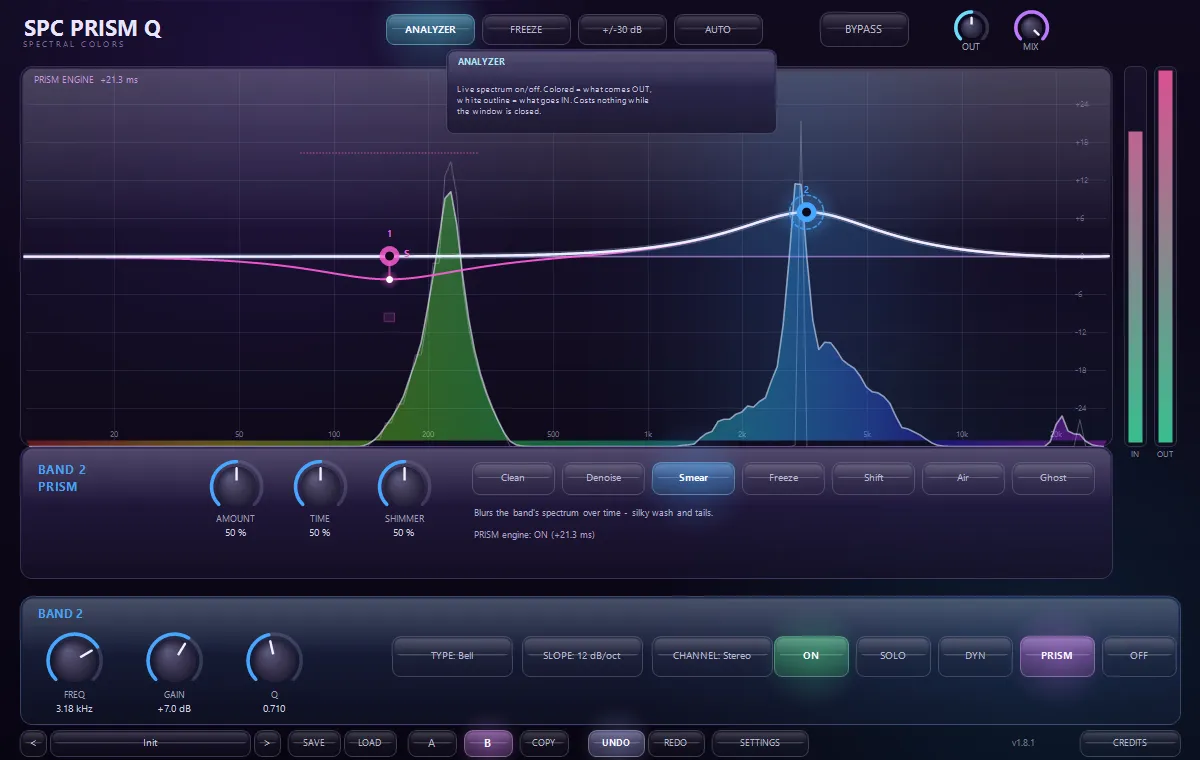
Task: Click the SAVE preset button
Action: click(x=314, y=743)
